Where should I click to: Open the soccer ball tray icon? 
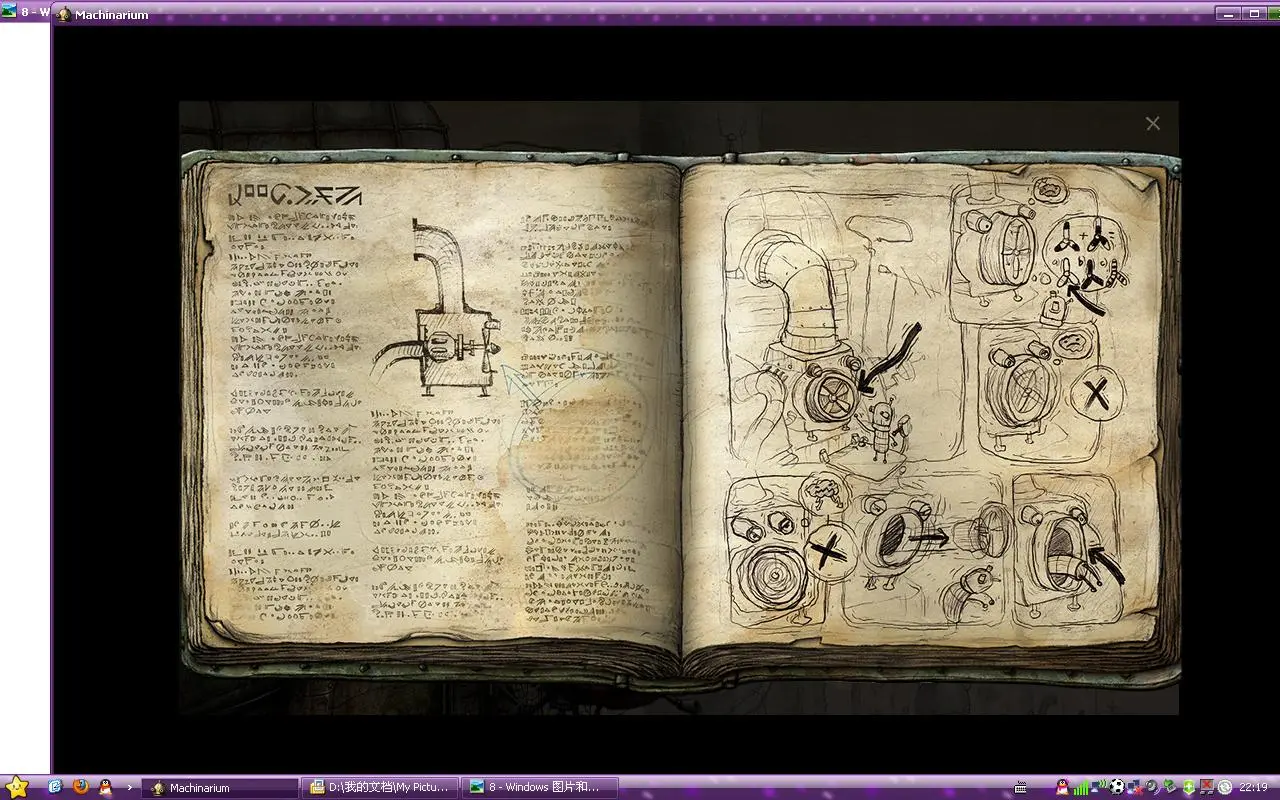tap(1117, 787)
